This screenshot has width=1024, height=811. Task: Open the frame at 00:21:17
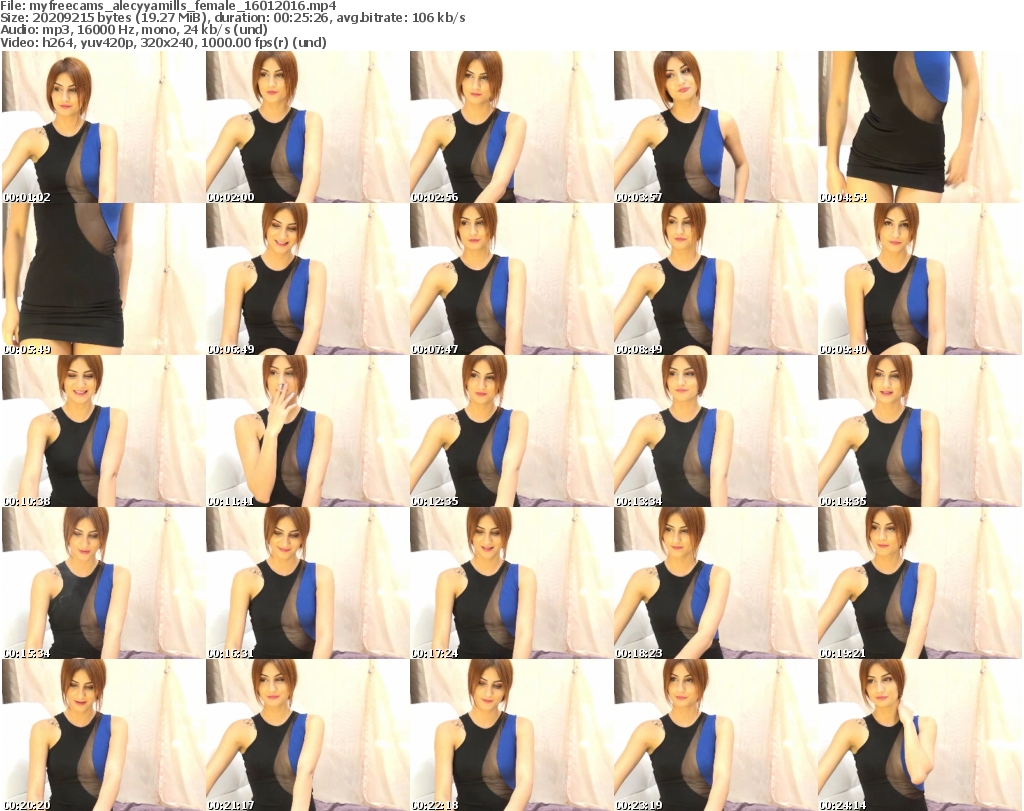[x=308, y=735]
